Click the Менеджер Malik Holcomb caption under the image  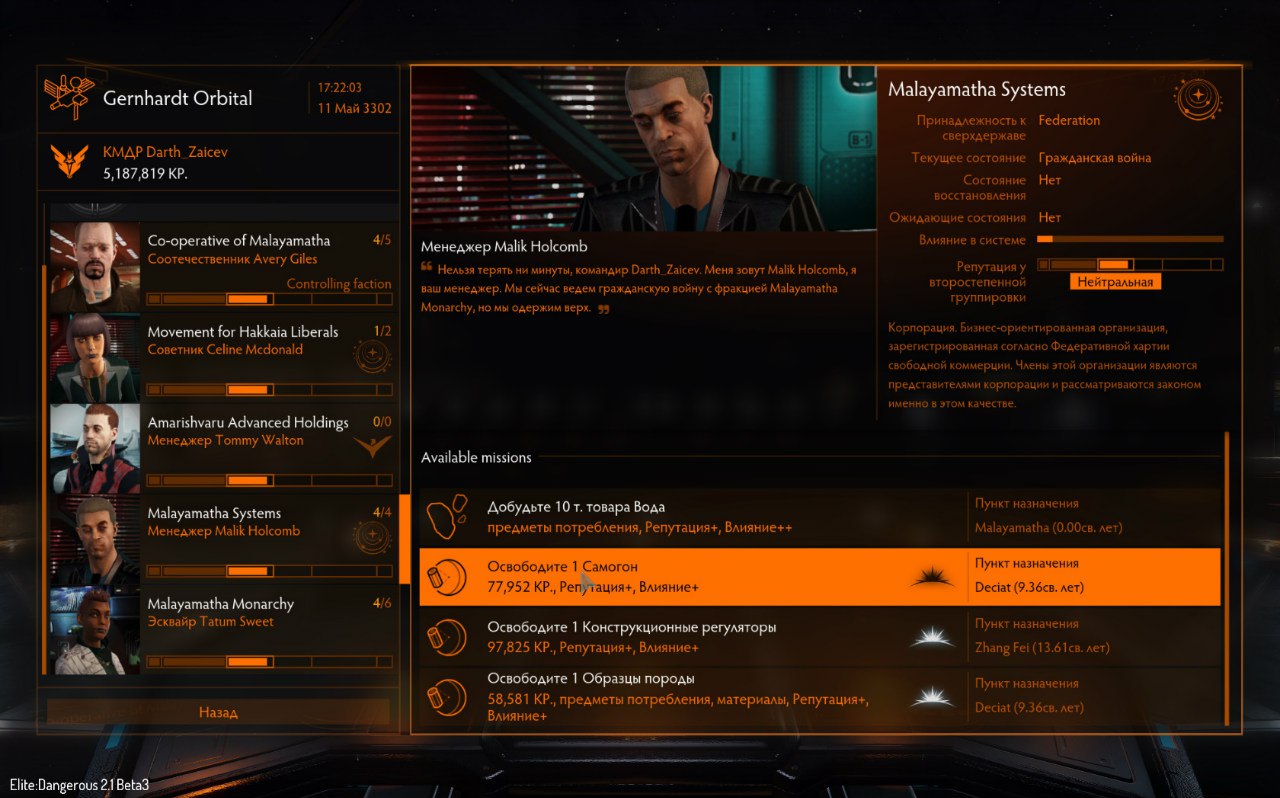pos(504,246)
